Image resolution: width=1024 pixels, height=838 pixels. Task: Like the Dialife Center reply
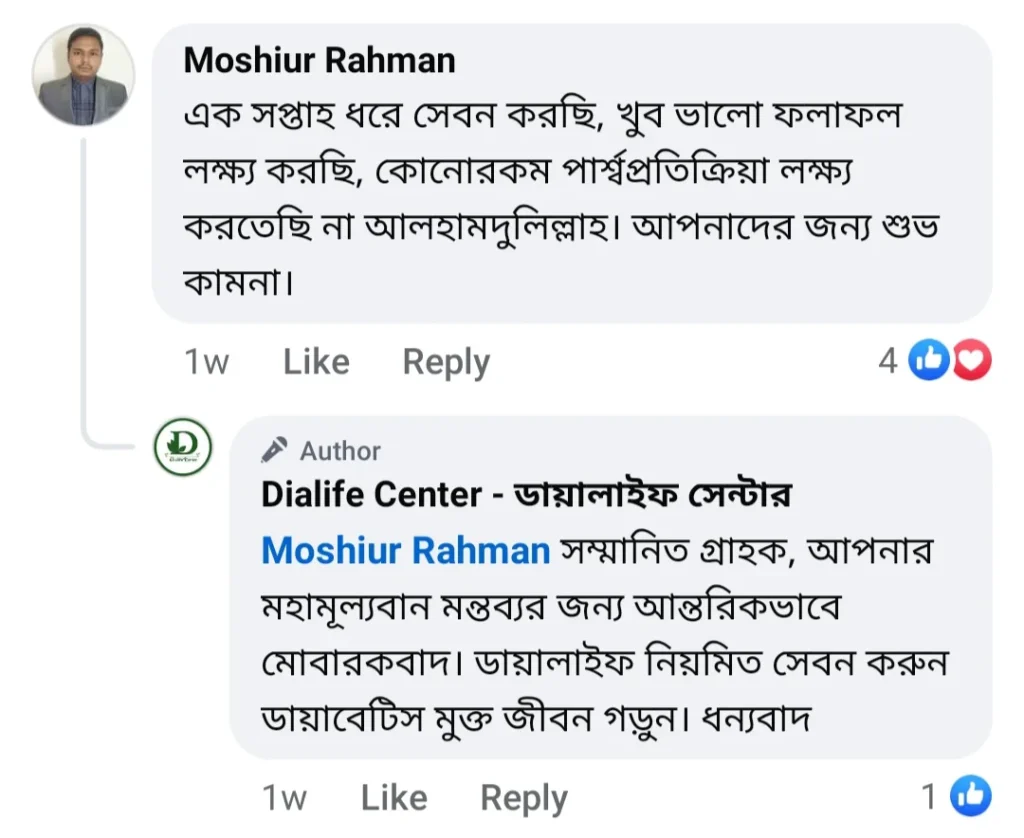[394, 797]
